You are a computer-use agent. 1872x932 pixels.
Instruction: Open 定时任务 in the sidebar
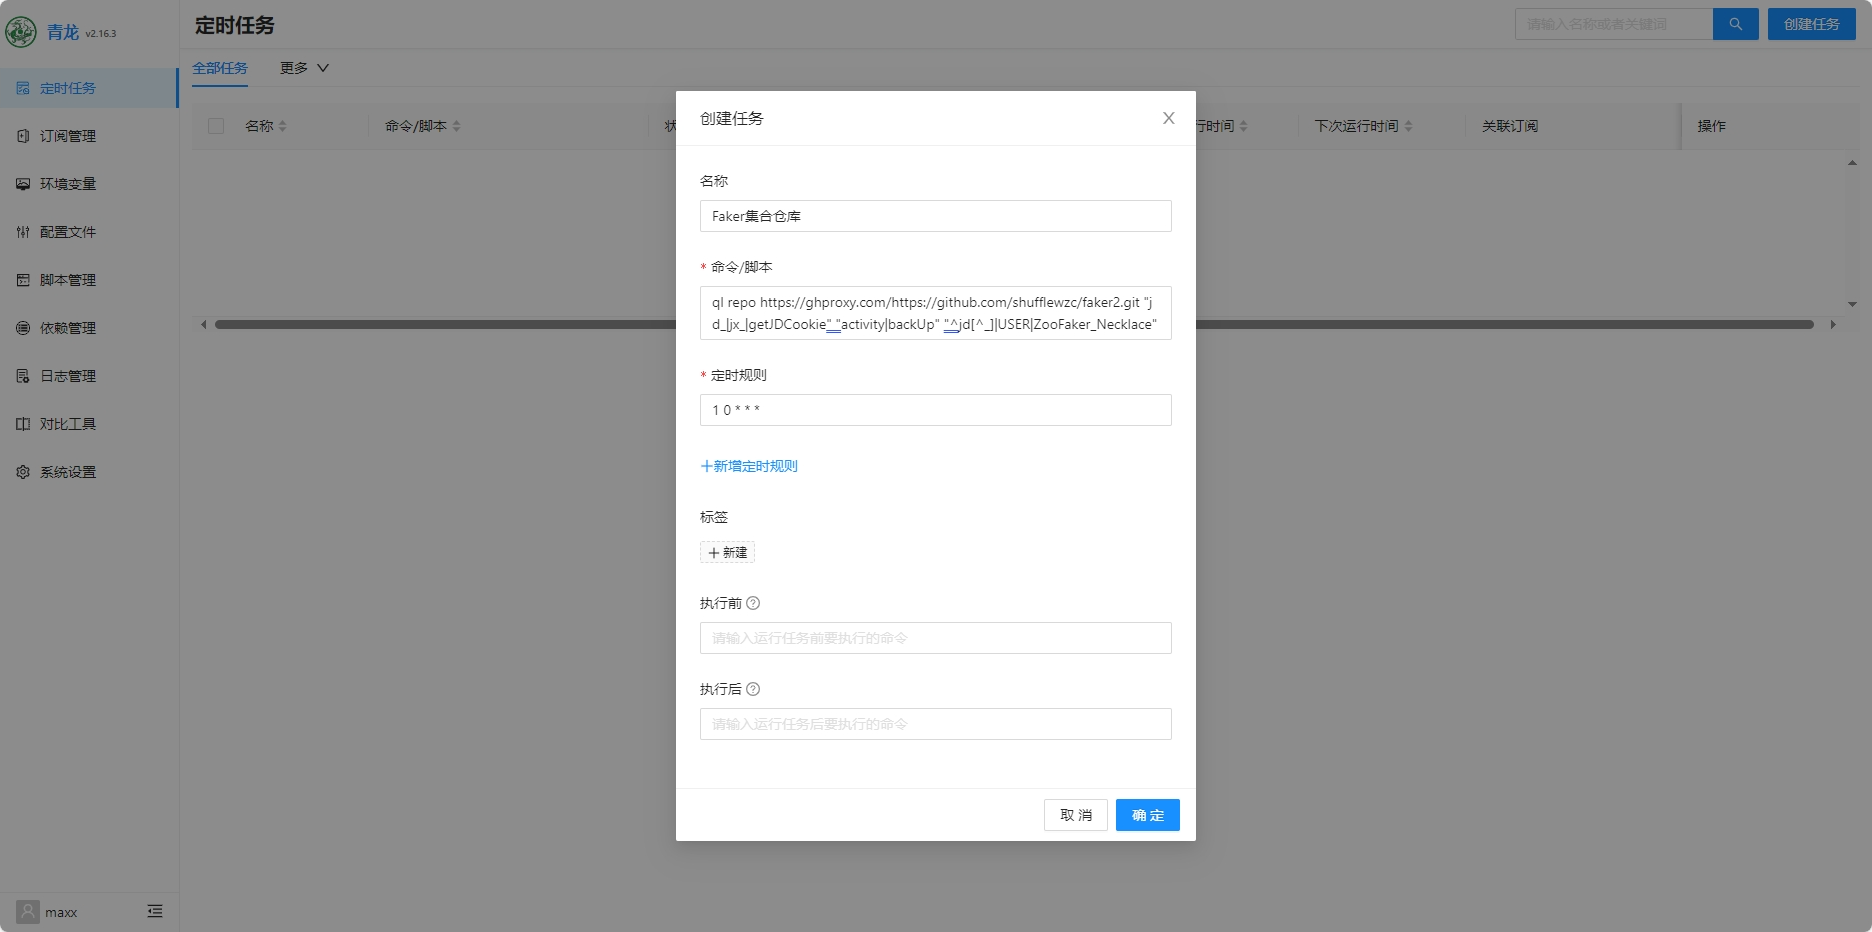pyautogui.click(x=89, y=88)
